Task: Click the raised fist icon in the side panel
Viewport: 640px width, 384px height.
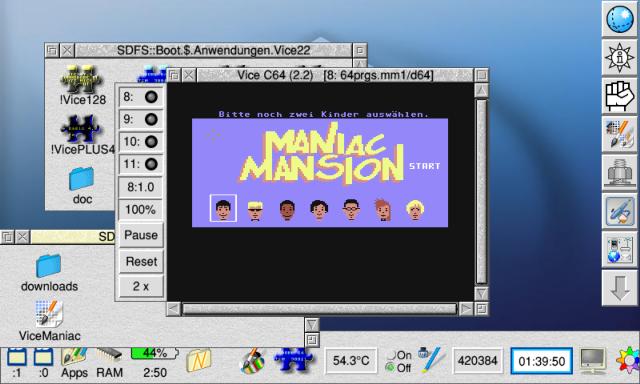Action: (620, 96)
